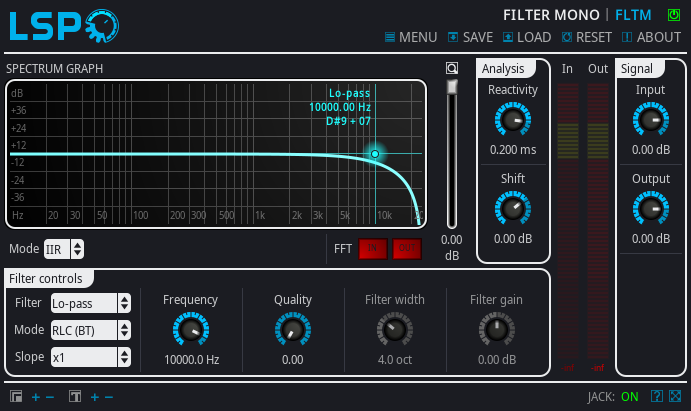Open the MENU item

[x=410, y=37]
